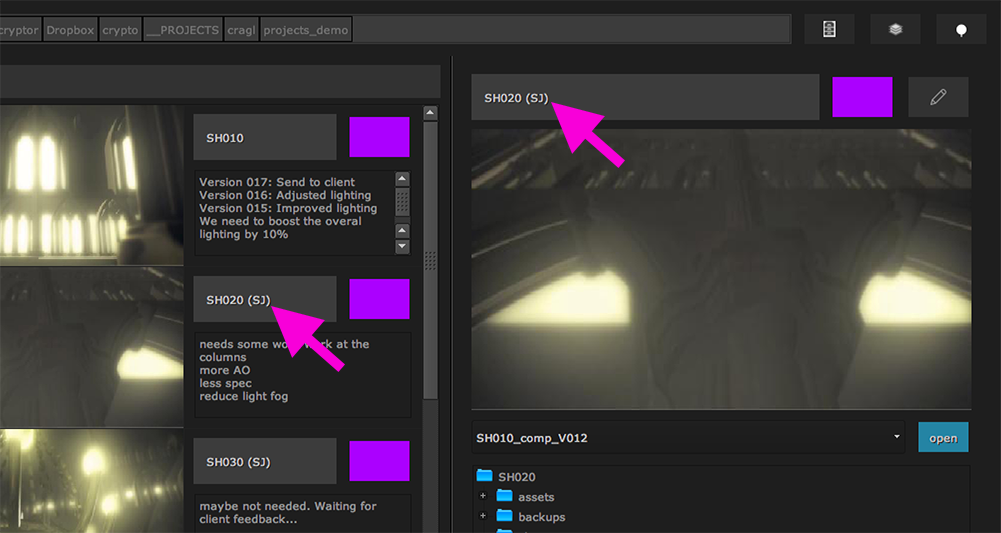Click the film strip icon in top bar

coord(829,30)
